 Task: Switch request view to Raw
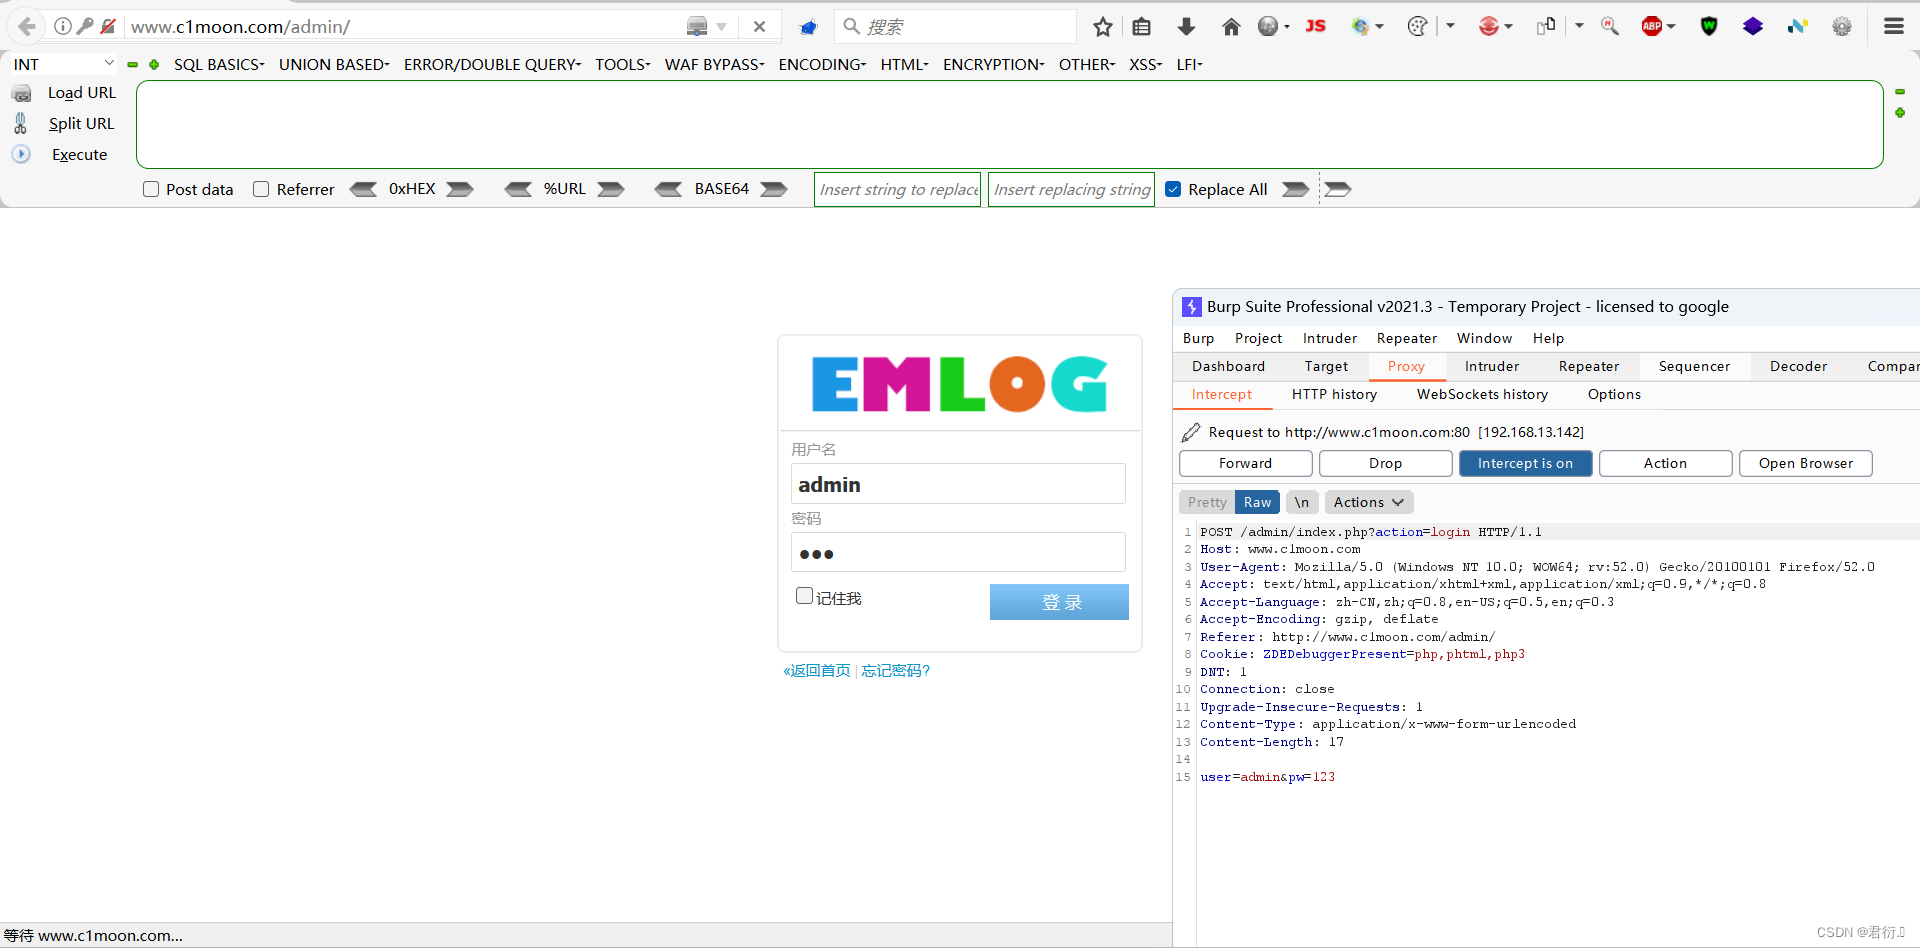1257,502
